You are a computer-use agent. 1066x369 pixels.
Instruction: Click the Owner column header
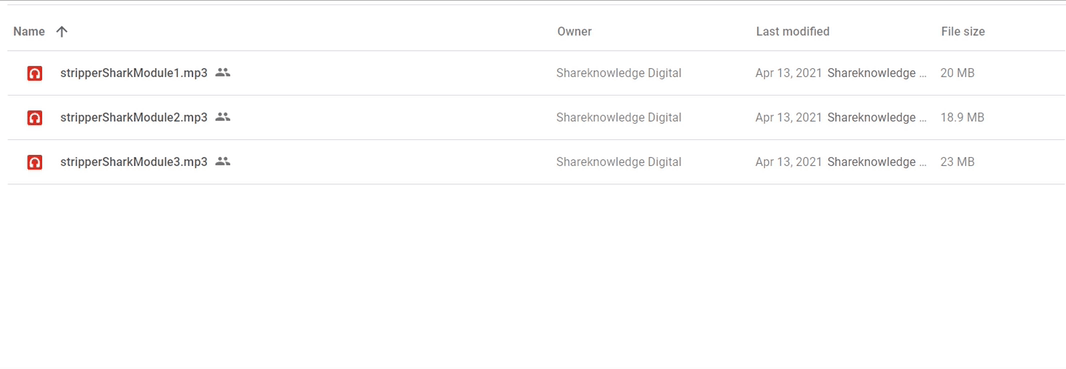pos(574,31)
